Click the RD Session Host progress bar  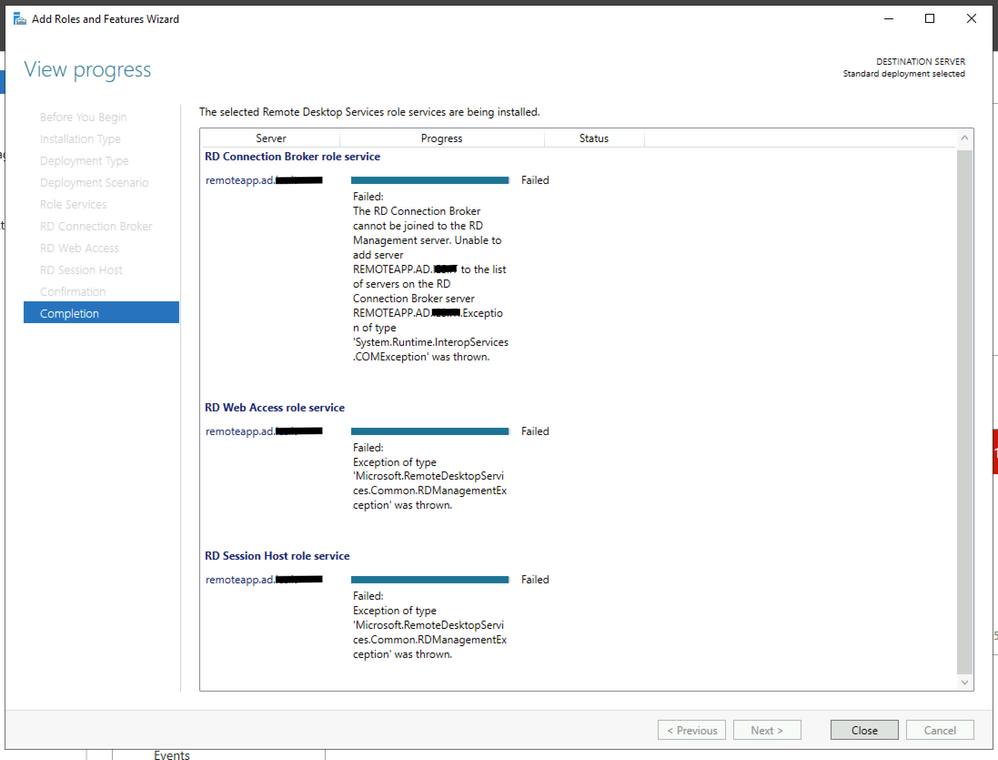tap(430, 579)
